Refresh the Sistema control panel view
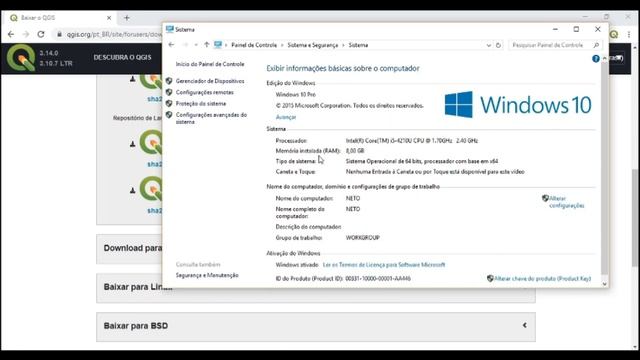This screenshot has width=640, height=360. (x=498, y=45)
